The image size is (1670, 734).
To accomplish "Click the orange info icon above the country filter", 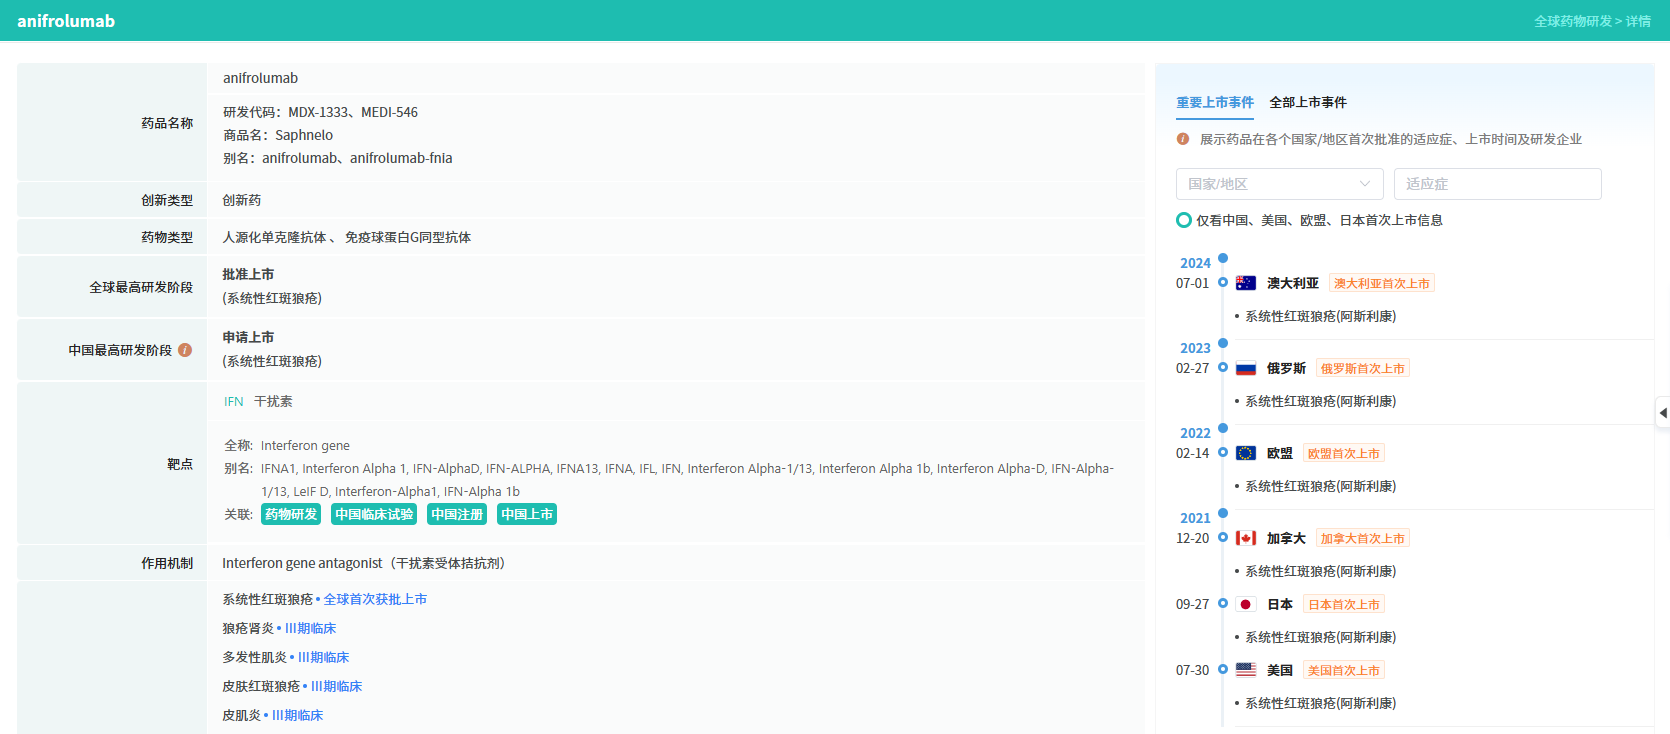I will [1183, 139].
